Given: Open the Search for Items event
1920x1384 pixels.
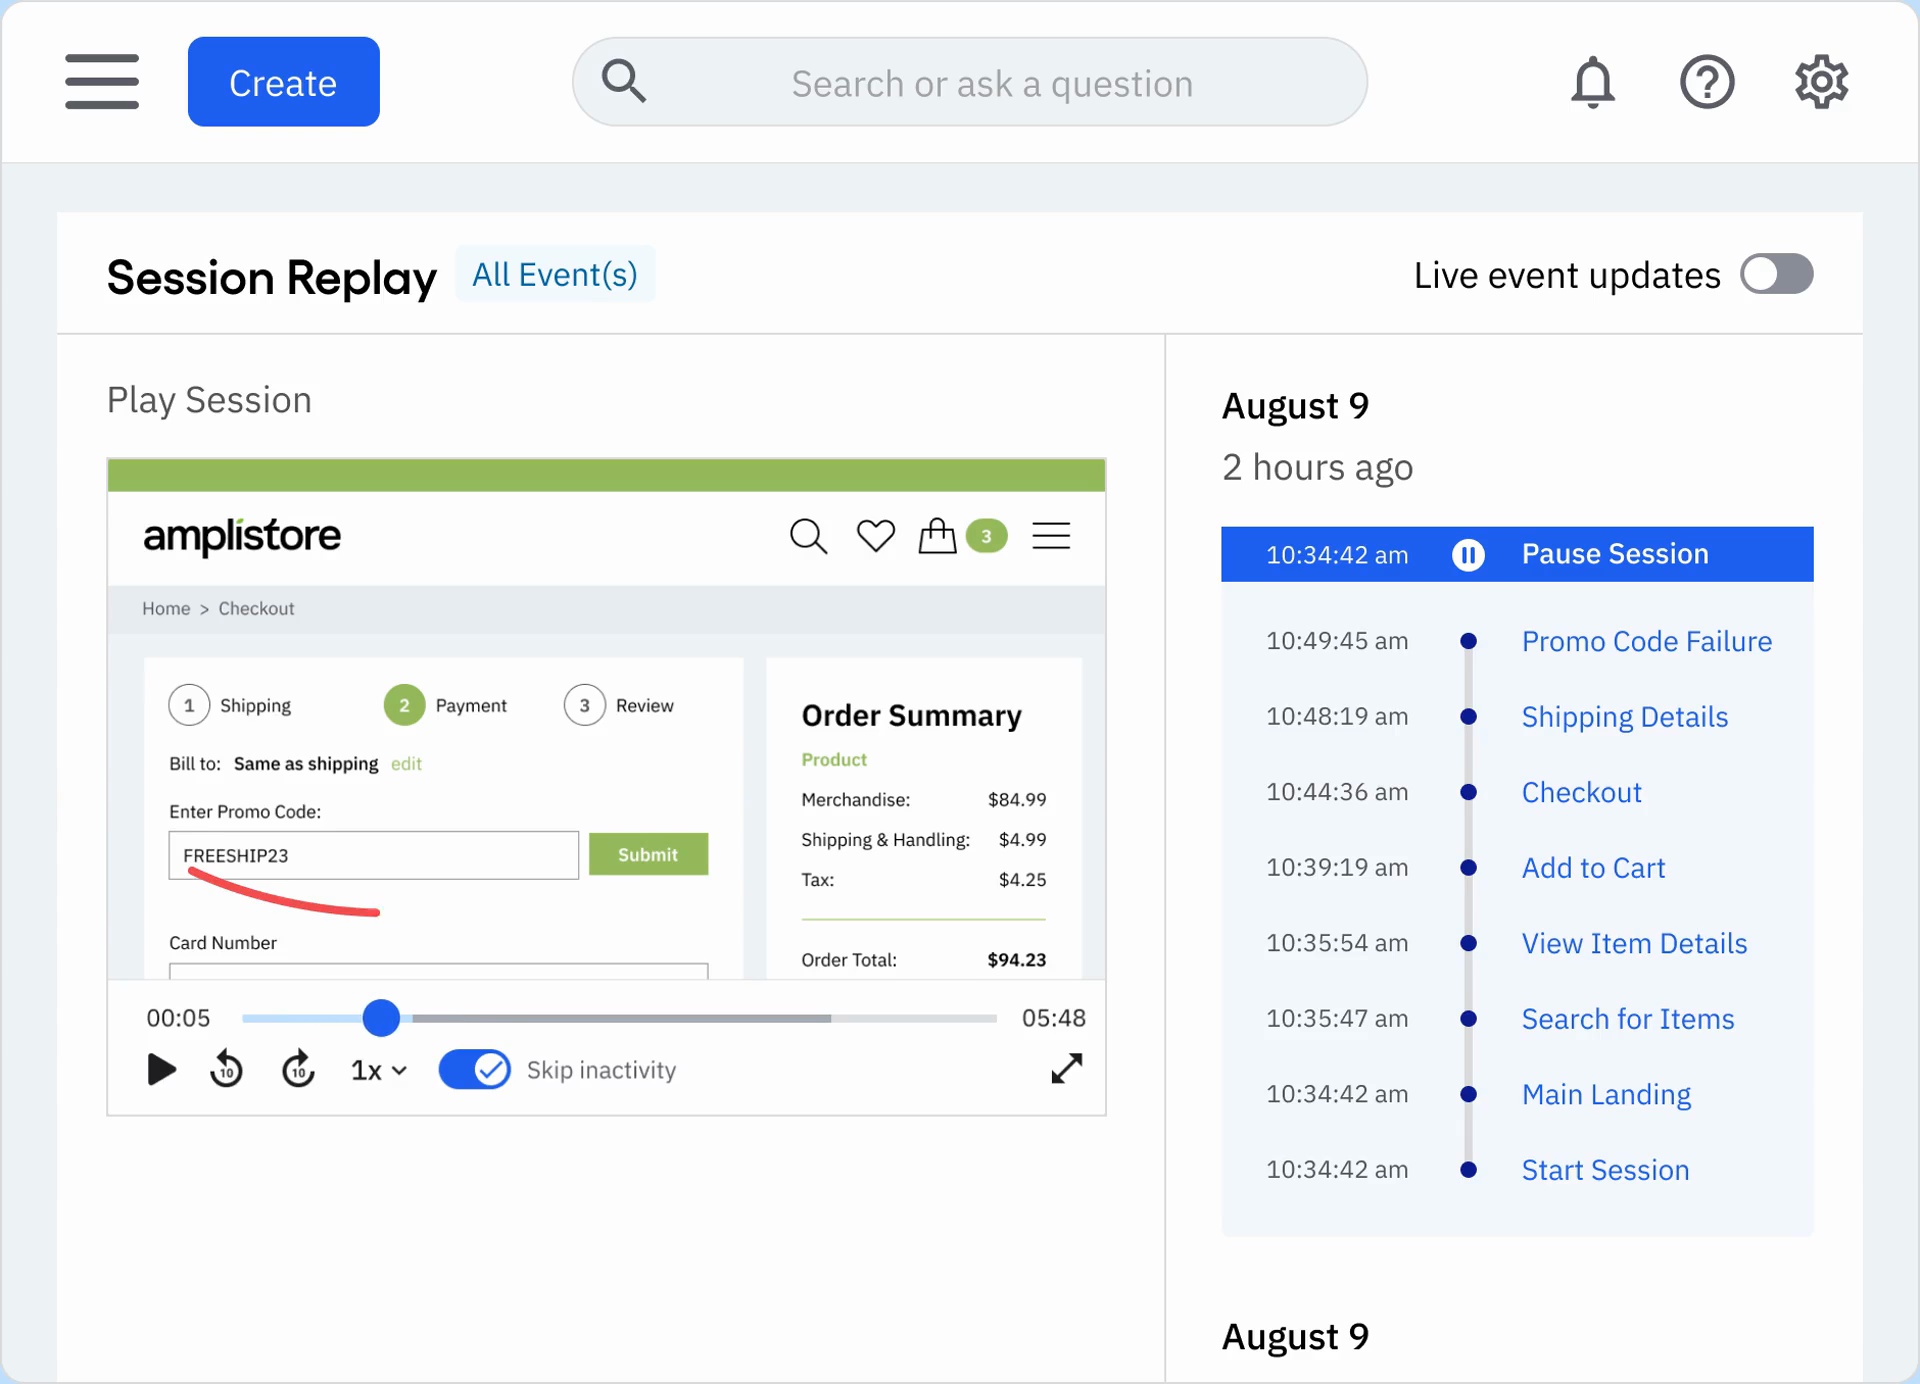Looking at the screenshot, I should click(1627, 1018).
